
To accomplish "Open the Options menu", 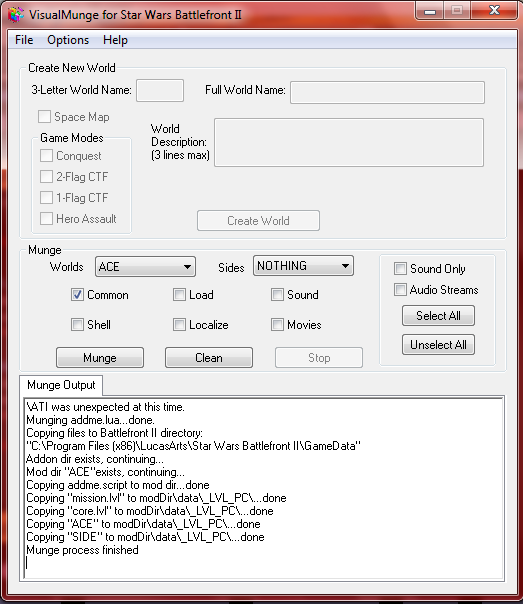I will click(x=68, y=40).
